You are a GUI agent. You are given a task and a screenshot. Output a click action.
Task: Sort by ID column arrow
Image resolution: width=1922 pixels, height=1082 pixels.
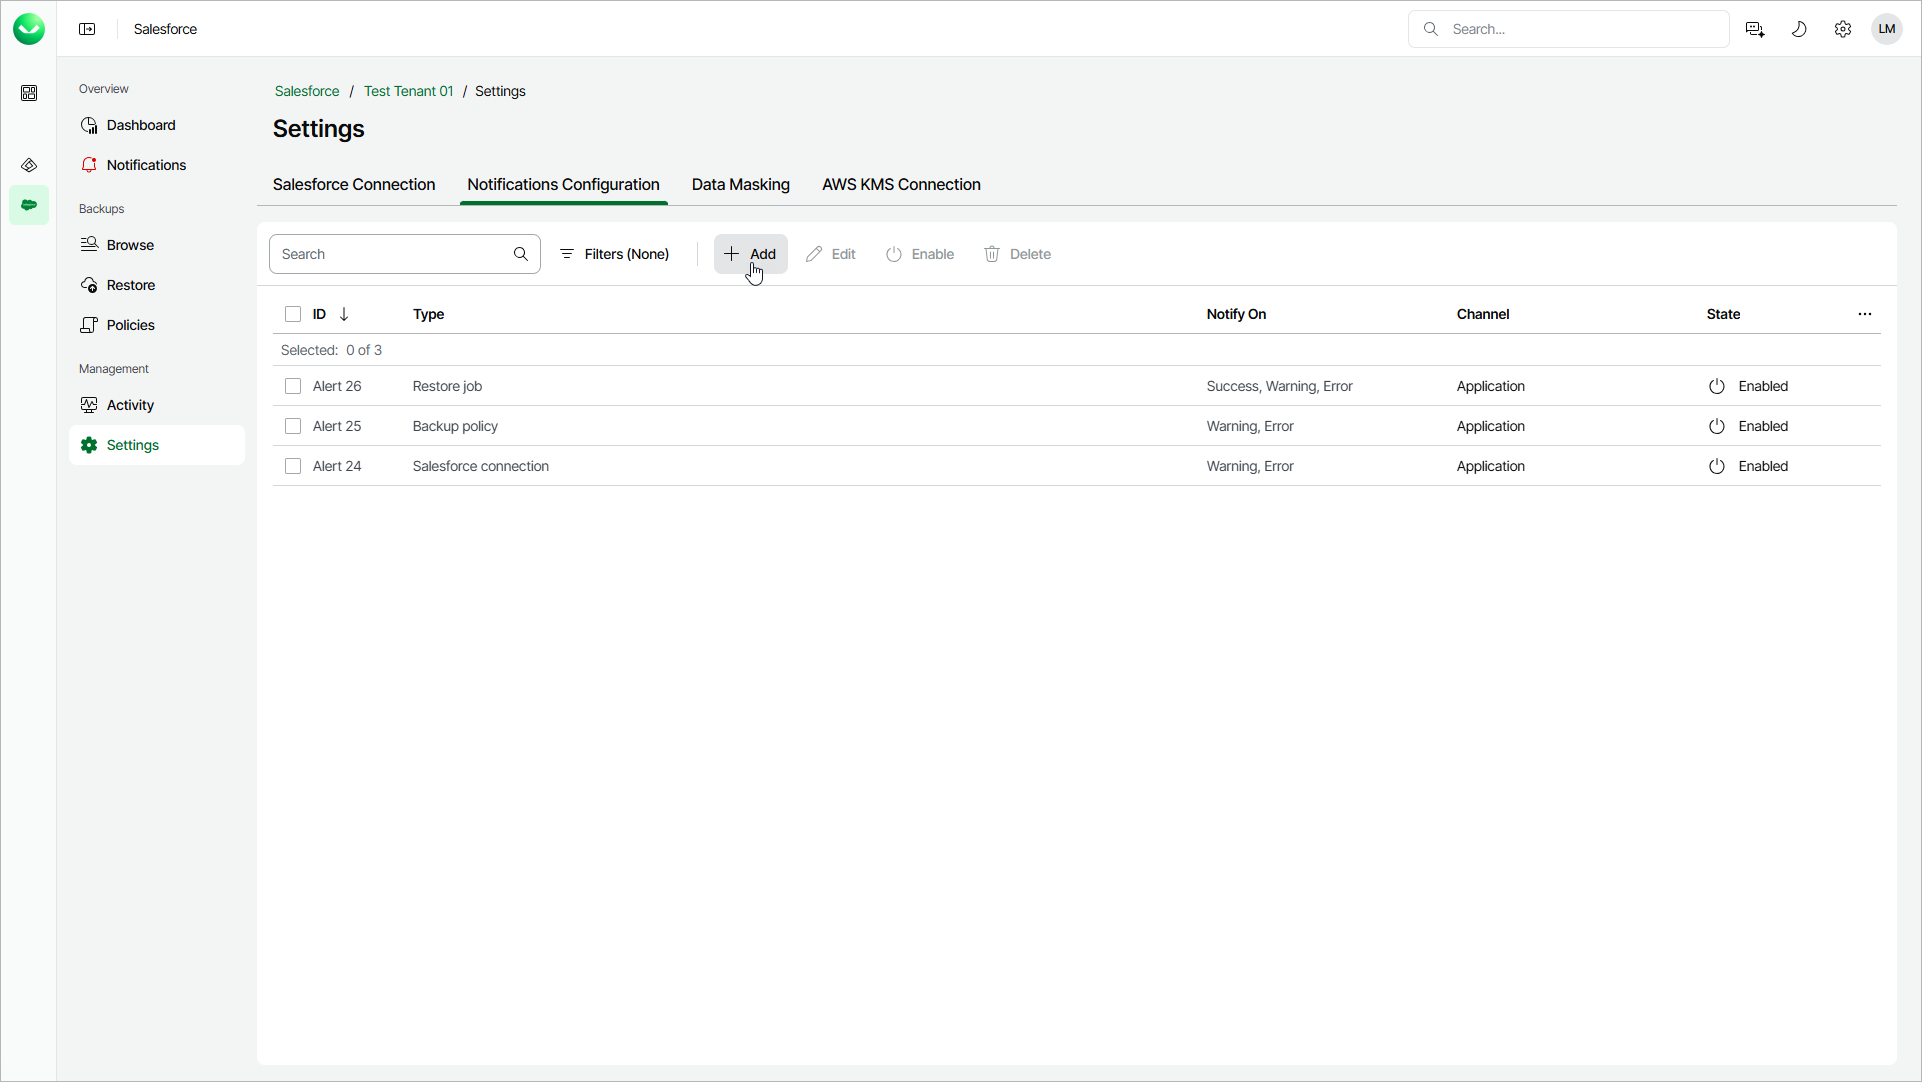tap(344, 314)
